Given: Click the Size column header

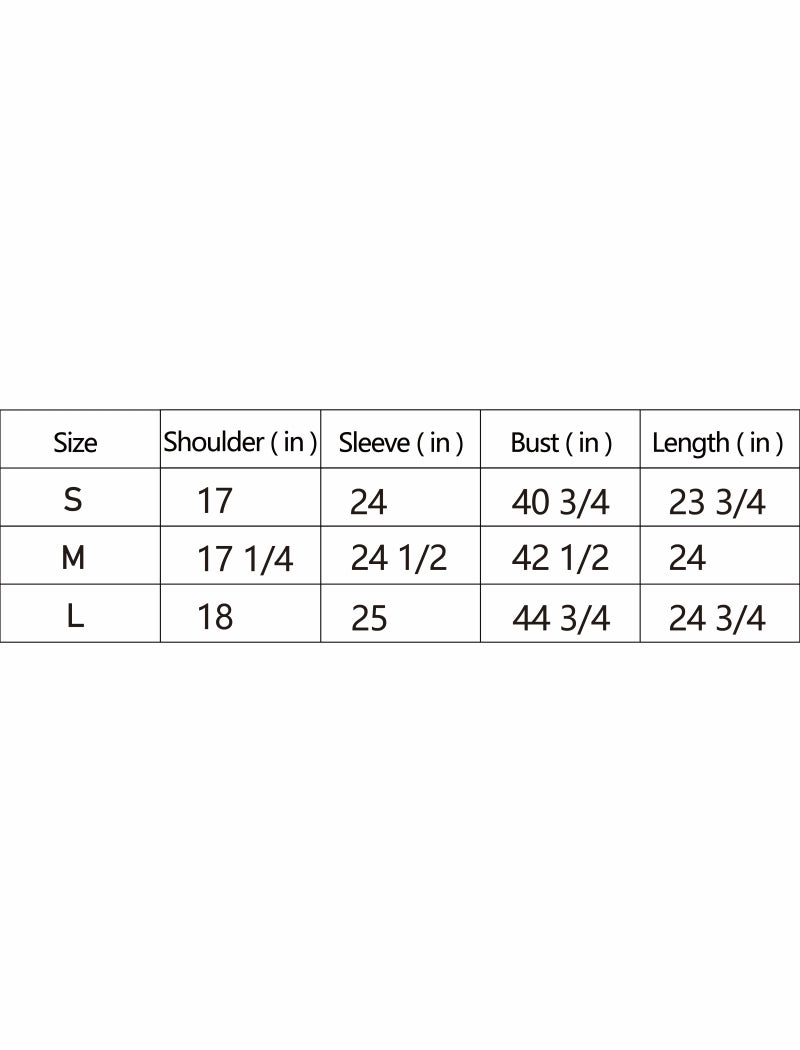Looking at the screenshot, I should pos(75,442).
